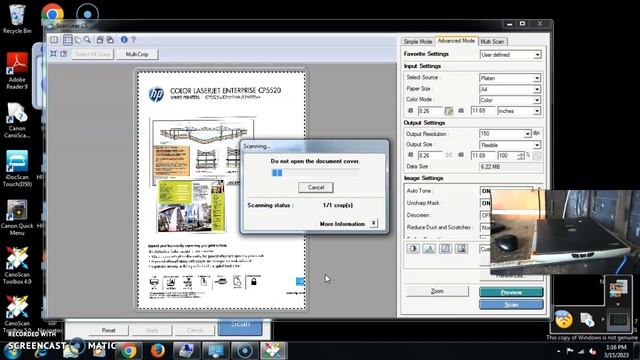Screen dimensions: 640x360
Task: Show hidden system tray icons arrow
Action: (x=558, y=351)
